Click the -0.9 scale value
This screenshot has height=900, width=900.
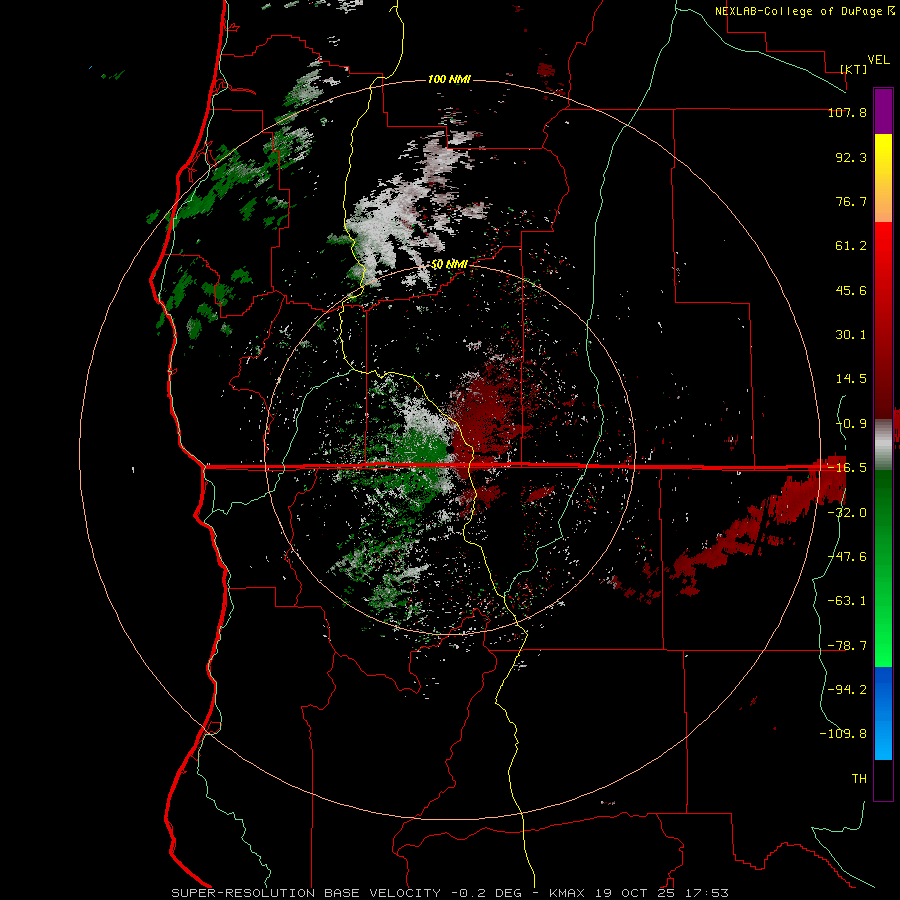tap(851, 424)
